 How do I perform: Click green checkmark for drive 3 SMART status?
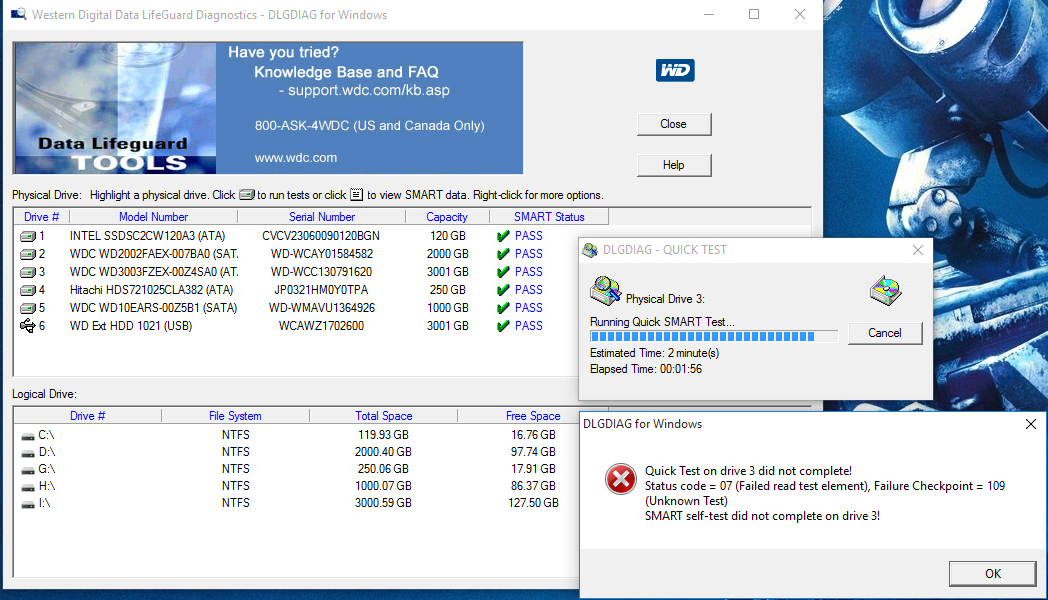click(503, 272)
